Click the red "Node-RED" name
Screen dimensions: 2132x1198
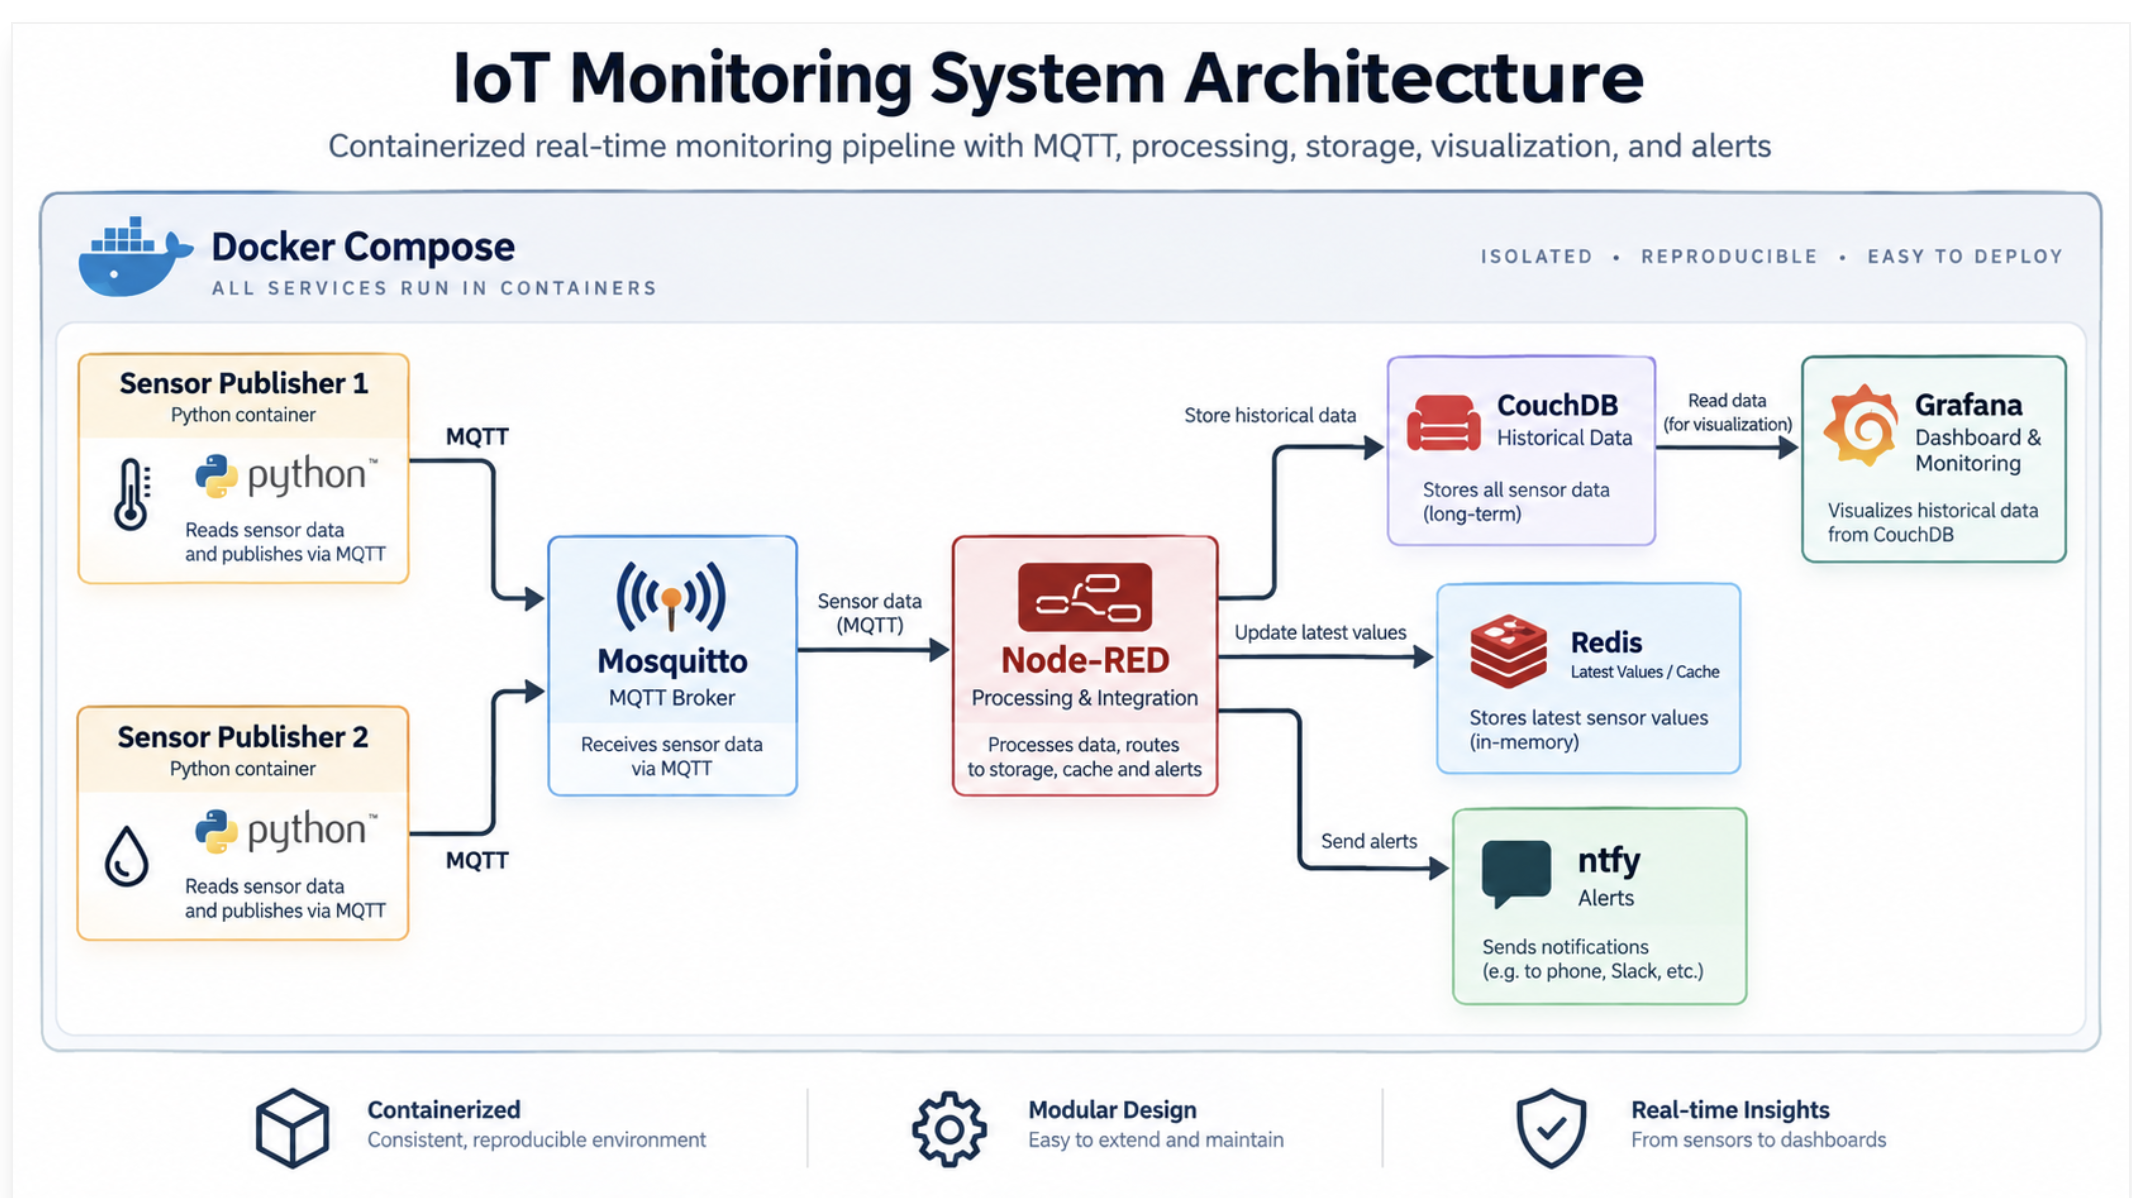pos(1085,660)
